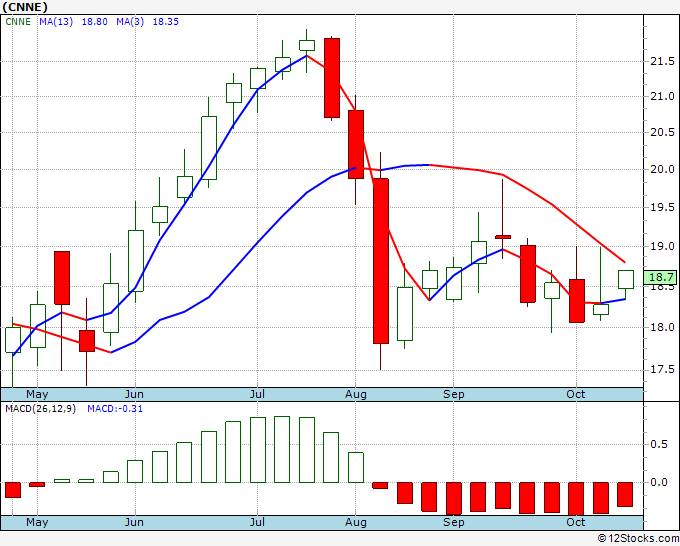
Task: Click the (CNNE) chart title
Action: 25,7
